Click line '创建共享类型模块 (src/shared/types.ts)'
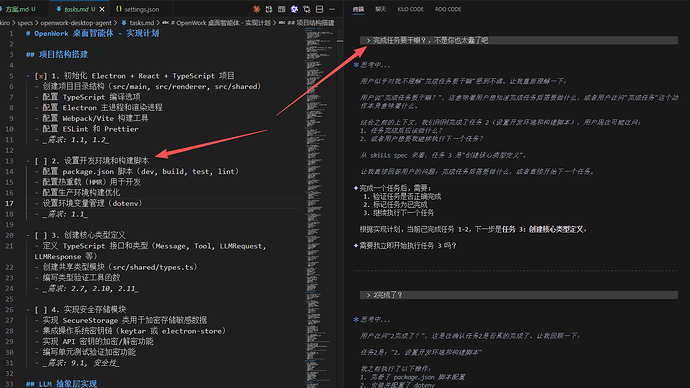 [x=120, y=267]
